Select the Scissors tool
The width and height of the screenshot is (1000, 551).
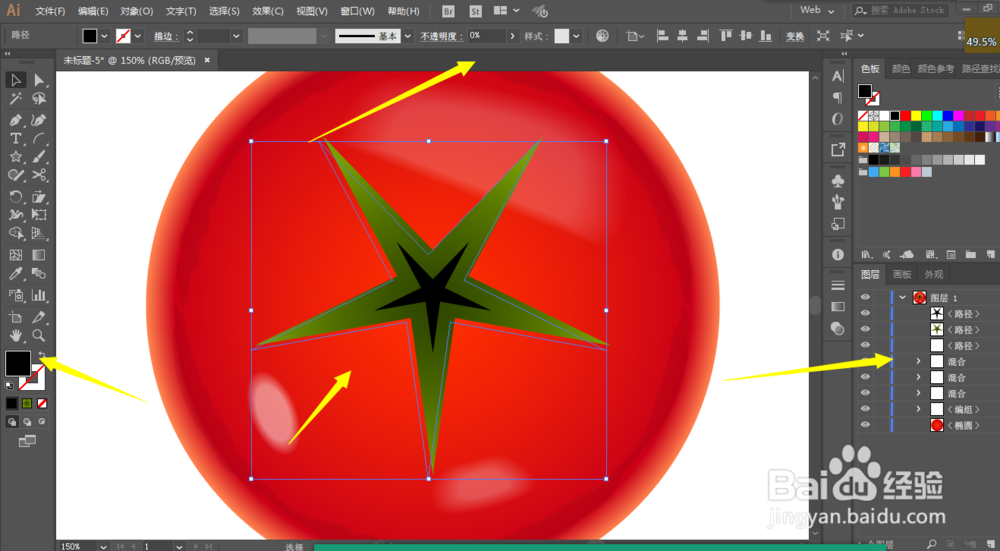(x=39, y=175)
